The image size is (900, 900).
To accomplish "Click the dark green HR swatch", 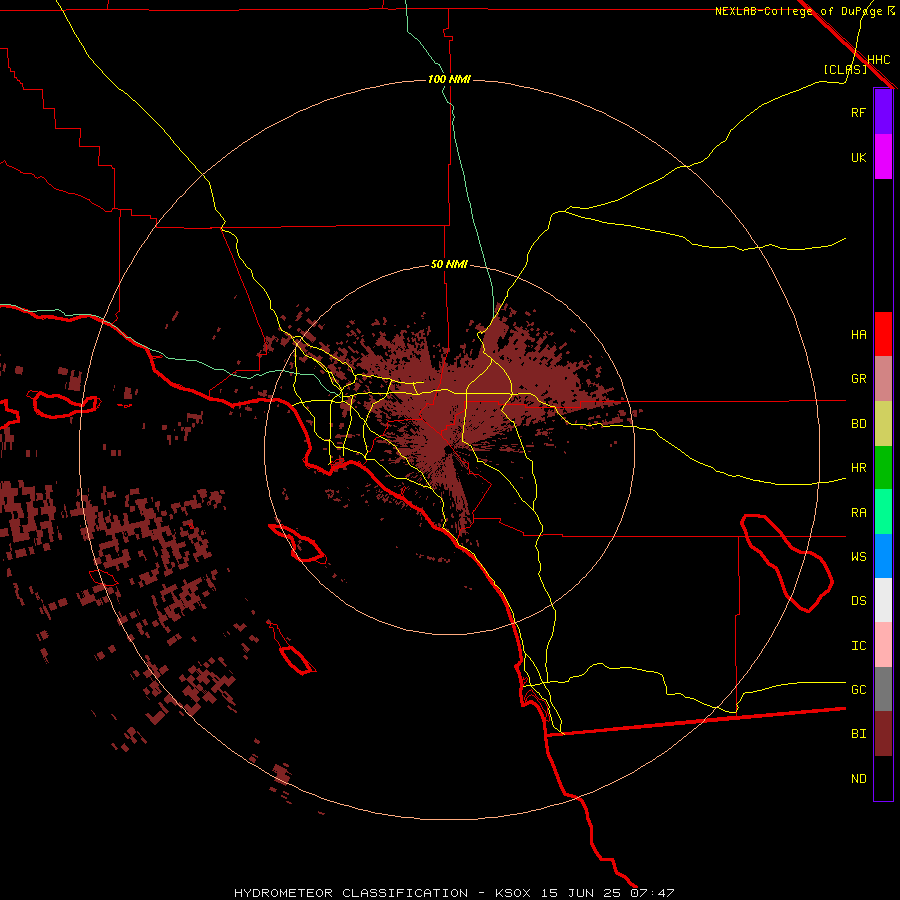I will tap(883, 468).
